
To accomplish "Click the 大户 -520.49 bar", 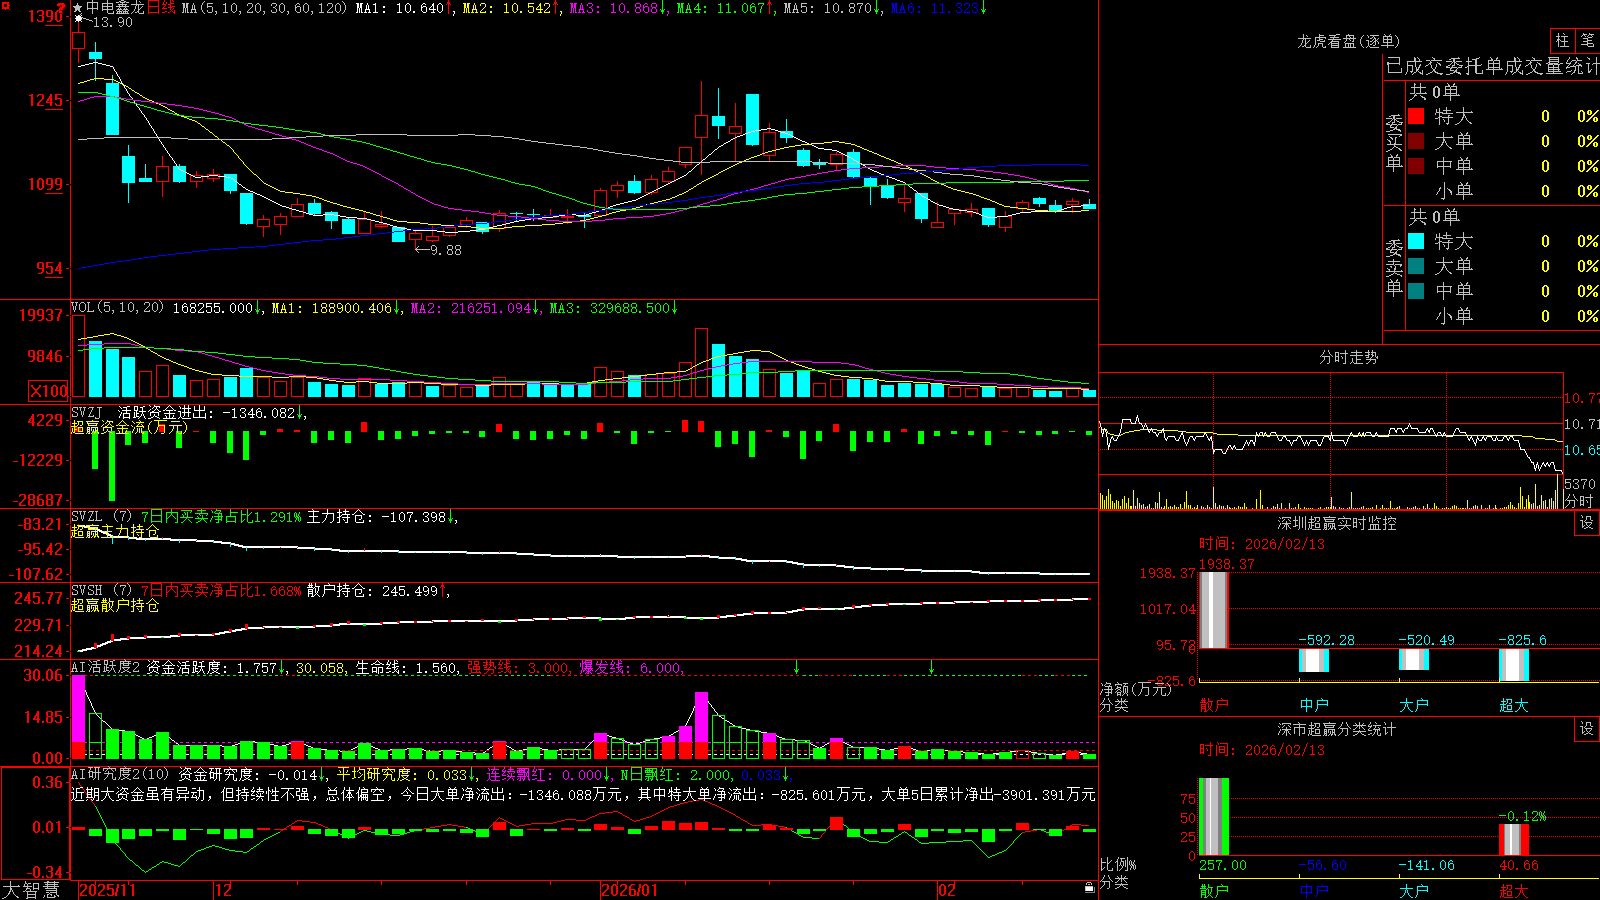I will tap(1413, 659).
